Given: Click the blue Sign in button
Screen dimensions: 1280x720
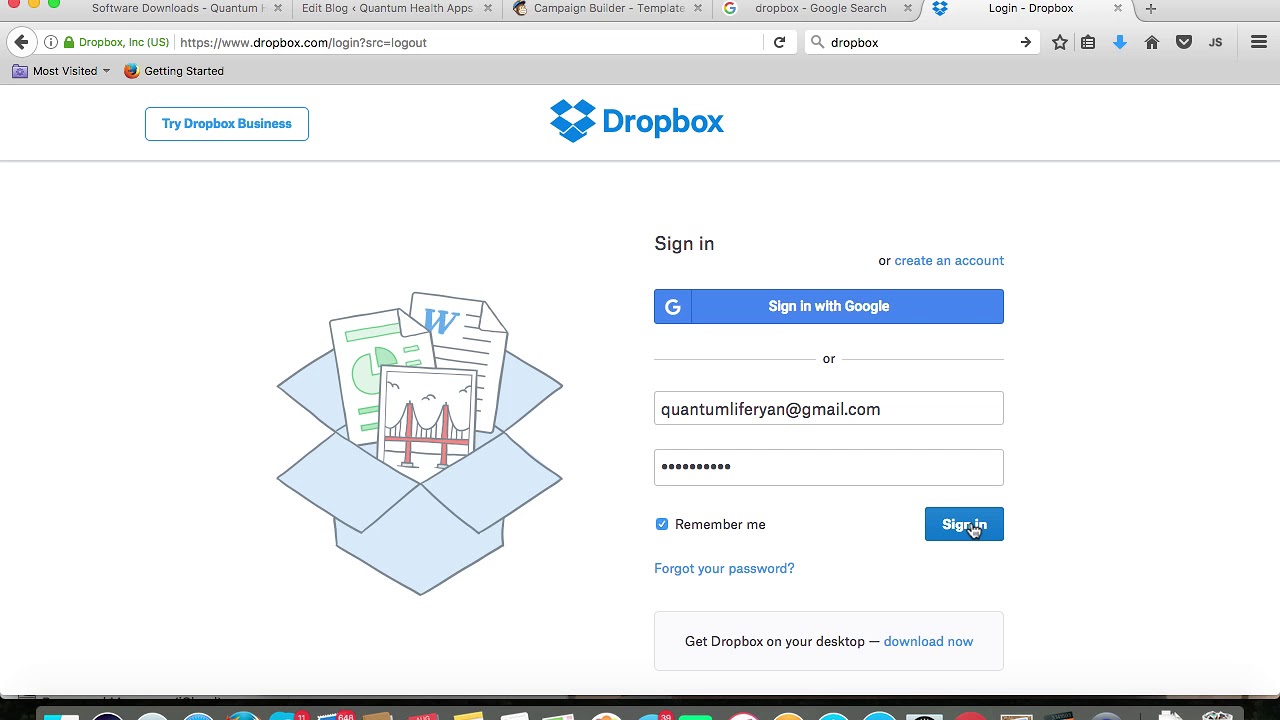Looking at the screenshot, I should click(x=964, y=524).
